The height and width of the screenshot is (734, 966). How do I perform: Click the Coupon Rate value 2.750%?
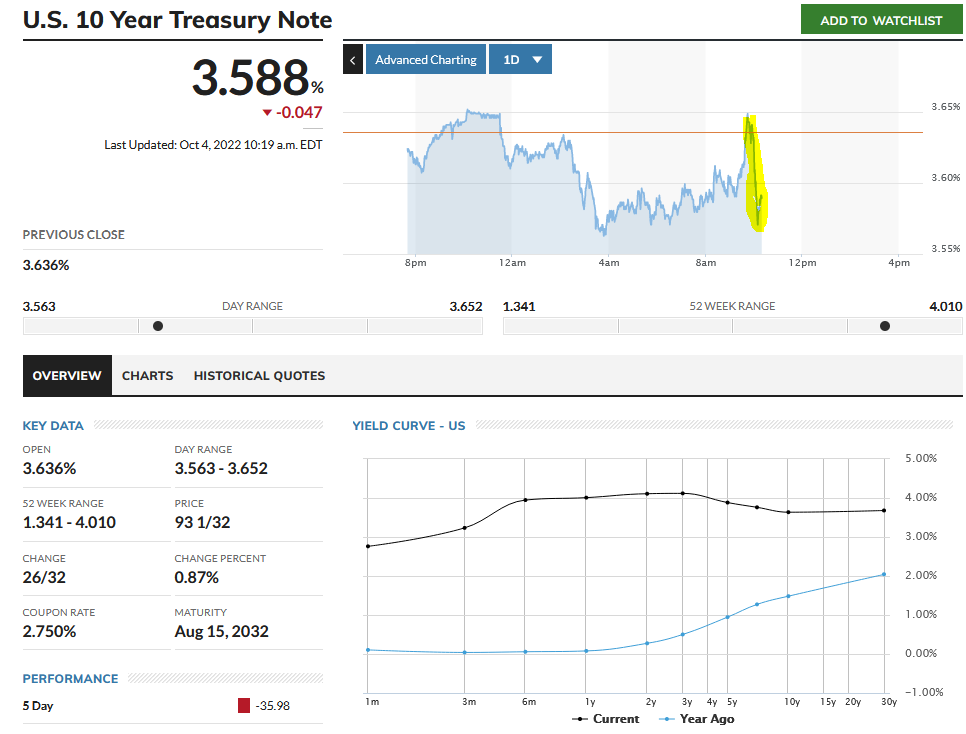coord(49,632)
